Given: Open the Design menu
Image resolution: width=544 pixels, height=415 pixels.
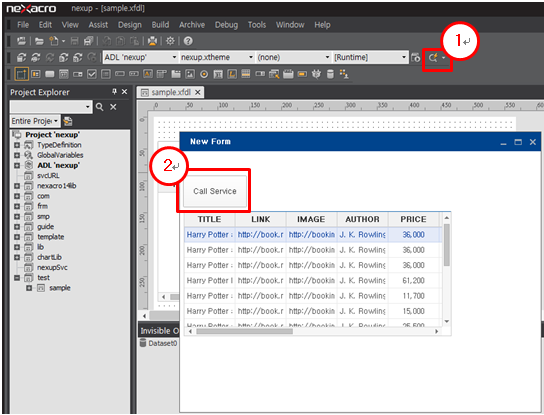Looking at the screenshot, I should click(130, 25).
